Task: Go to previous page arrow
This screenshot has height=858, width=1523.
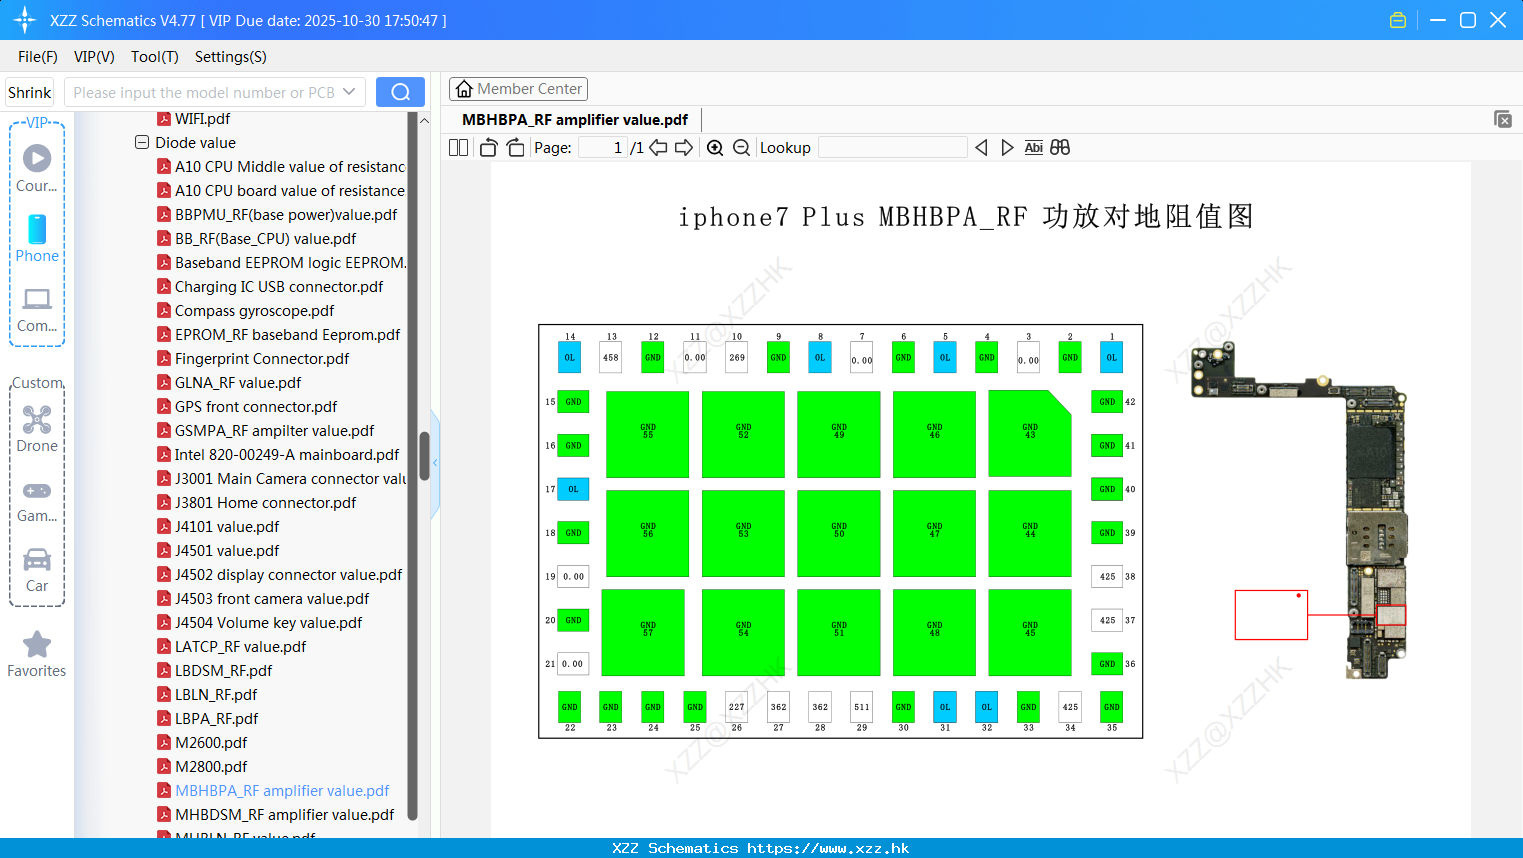Action: click(658, 148)
